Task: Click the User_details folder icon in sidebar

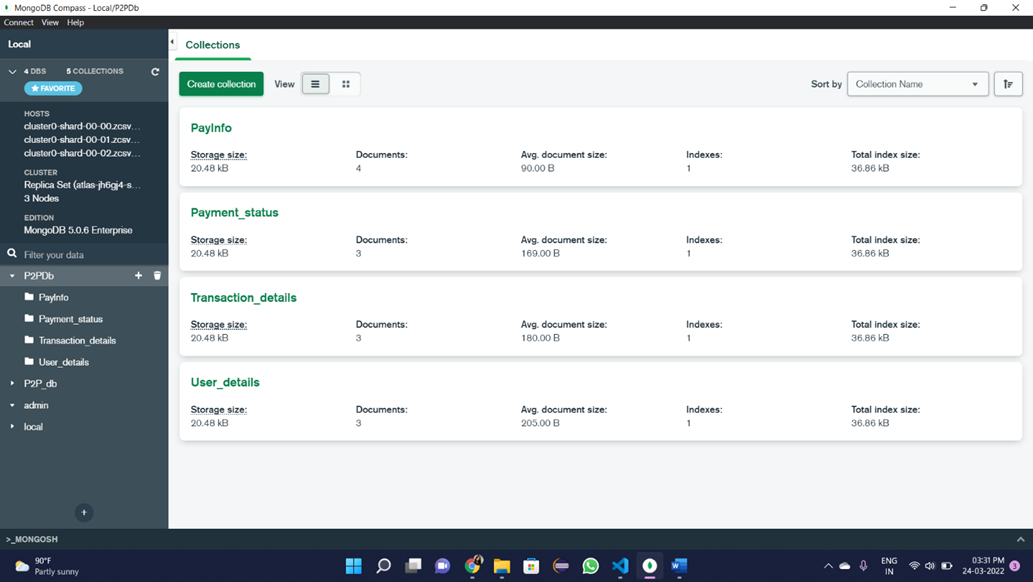Action: (29, 362)
